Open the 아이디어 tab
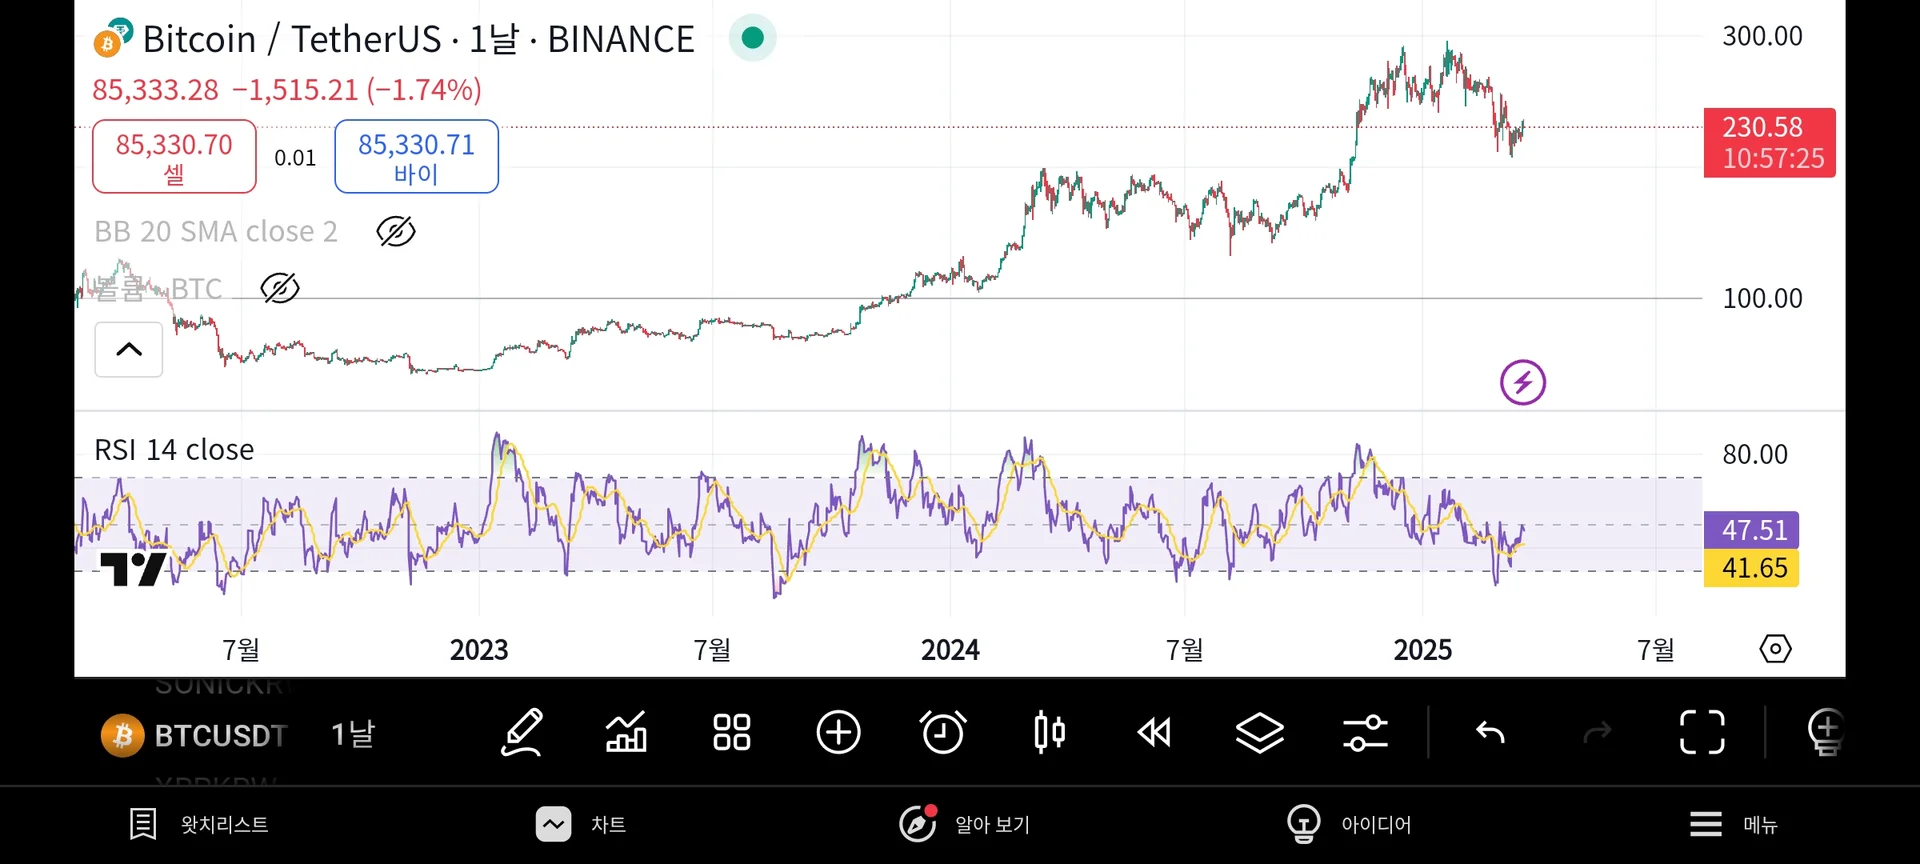The width and height of the screenshot is (1920, 864). point(1349,825)
